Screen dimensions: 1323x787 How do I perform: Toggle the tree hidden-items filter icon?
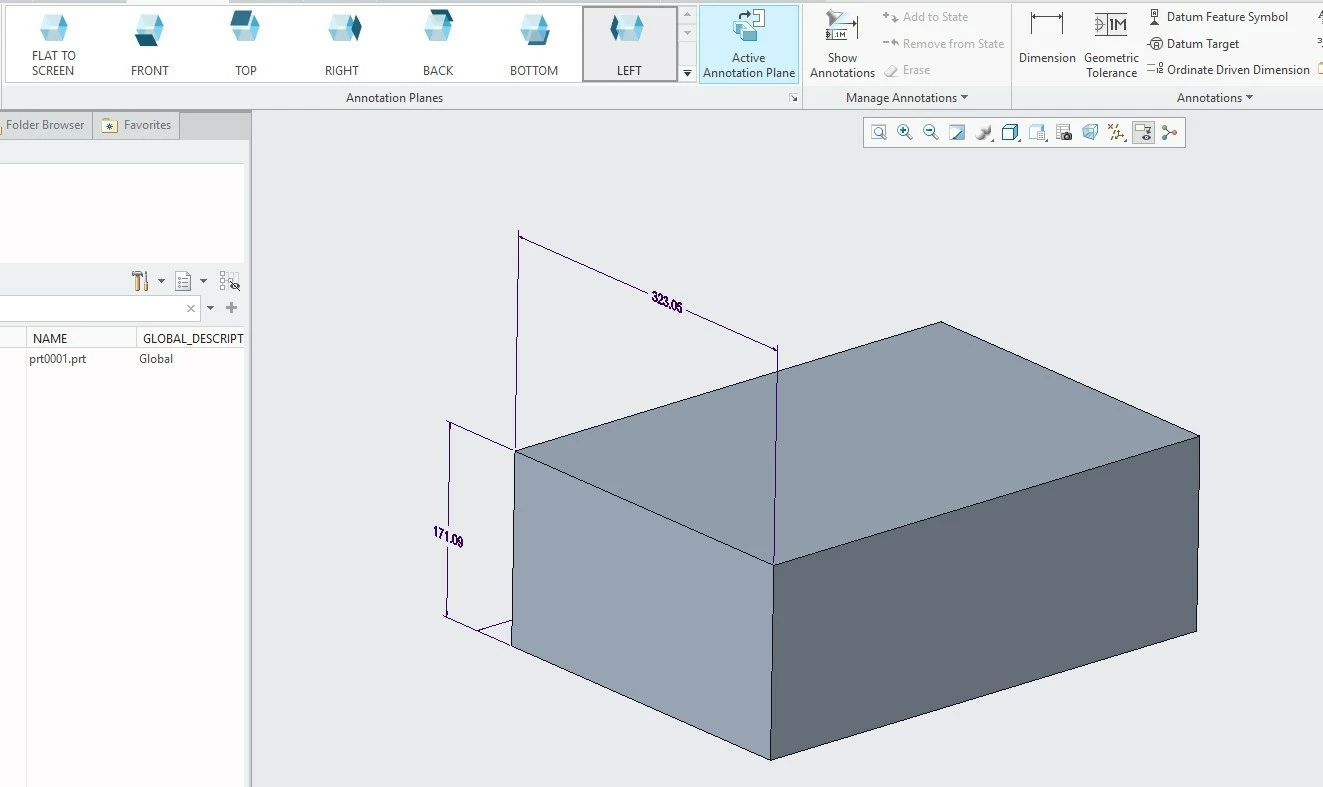229,281
